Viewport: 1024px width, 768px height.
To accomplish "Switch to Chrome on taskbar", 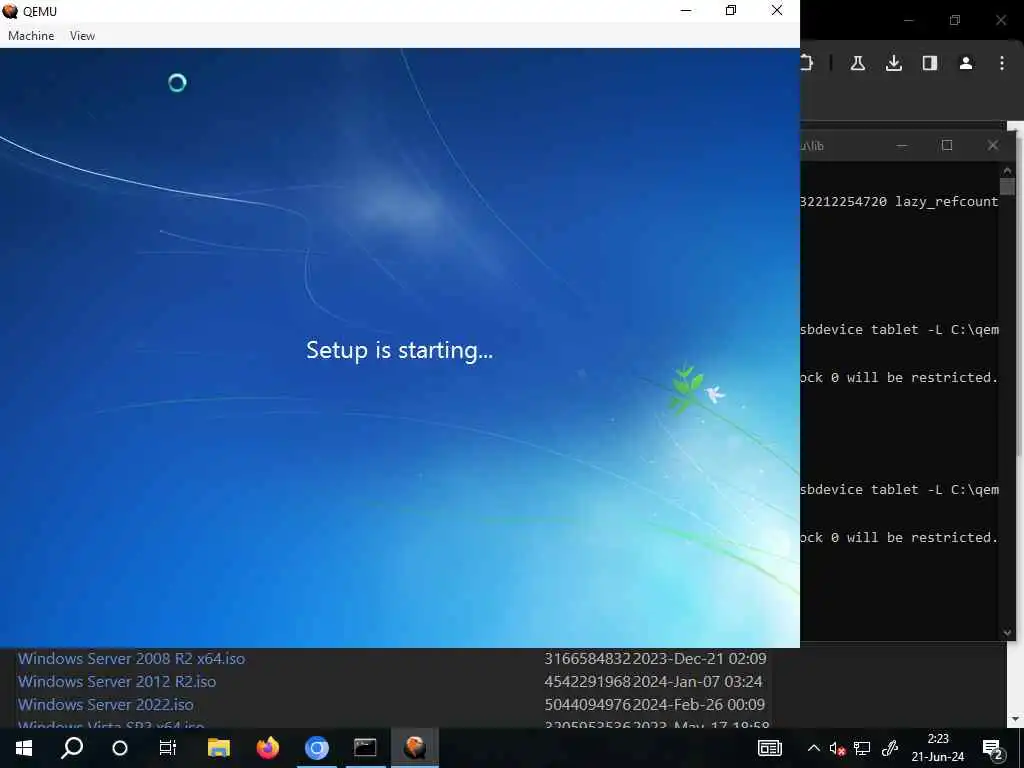I will tap(317, 748).
